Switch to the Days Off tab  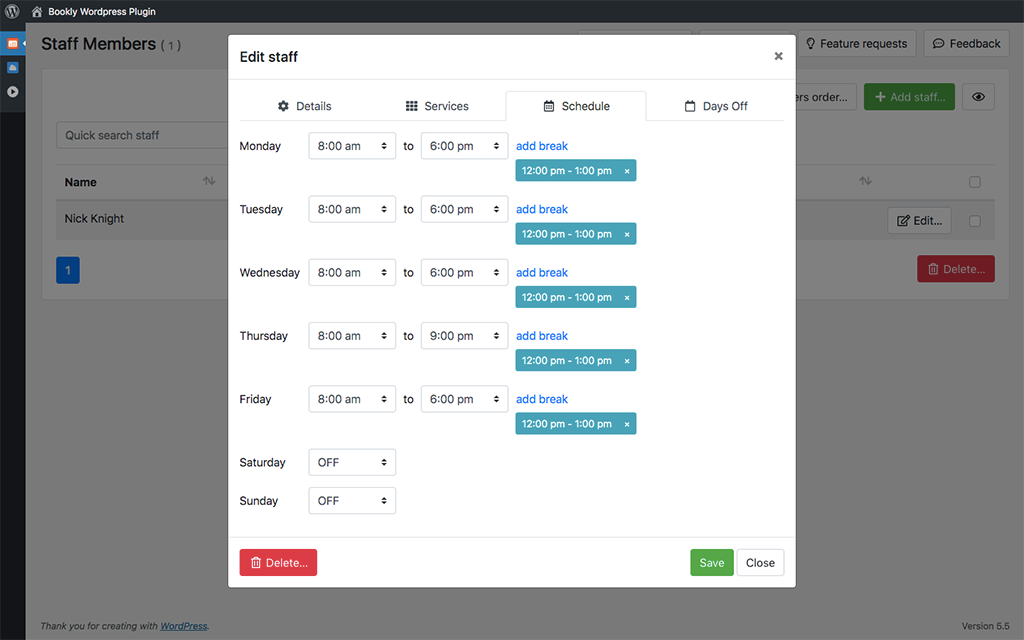coord(715,106)
